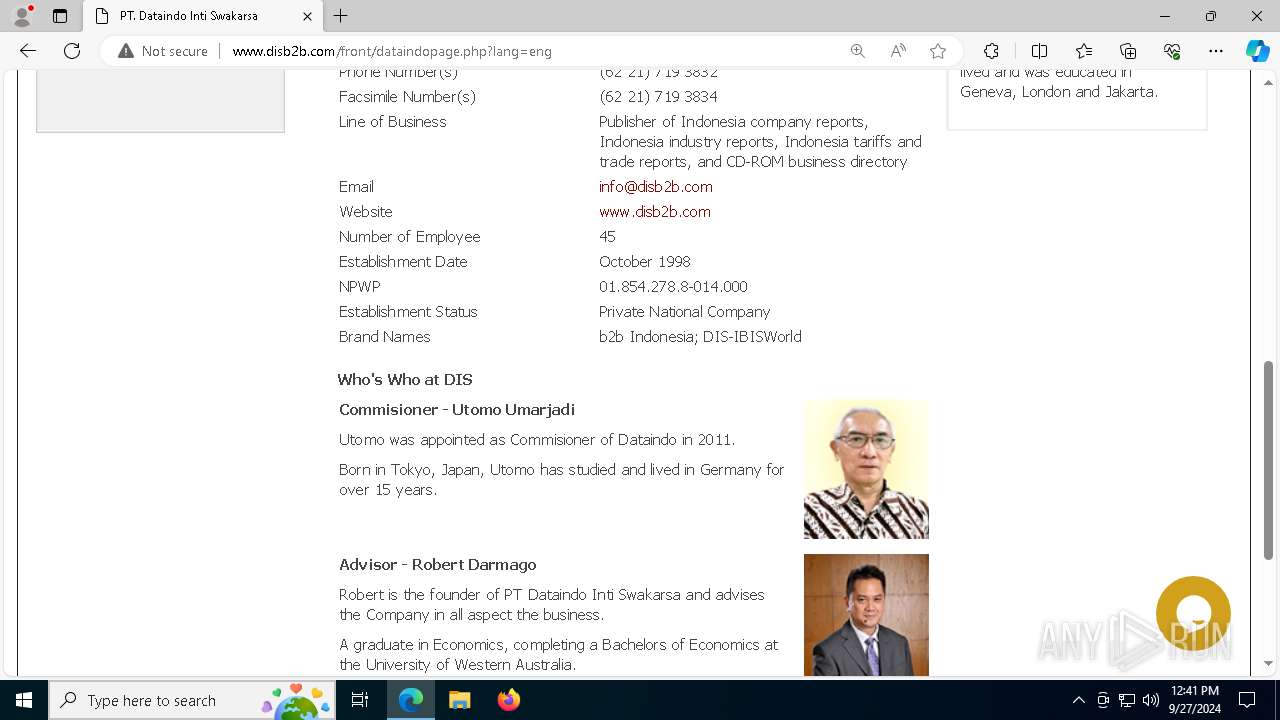Go back to the previous page
The image size is (1280, 720).
pos(28,51)
